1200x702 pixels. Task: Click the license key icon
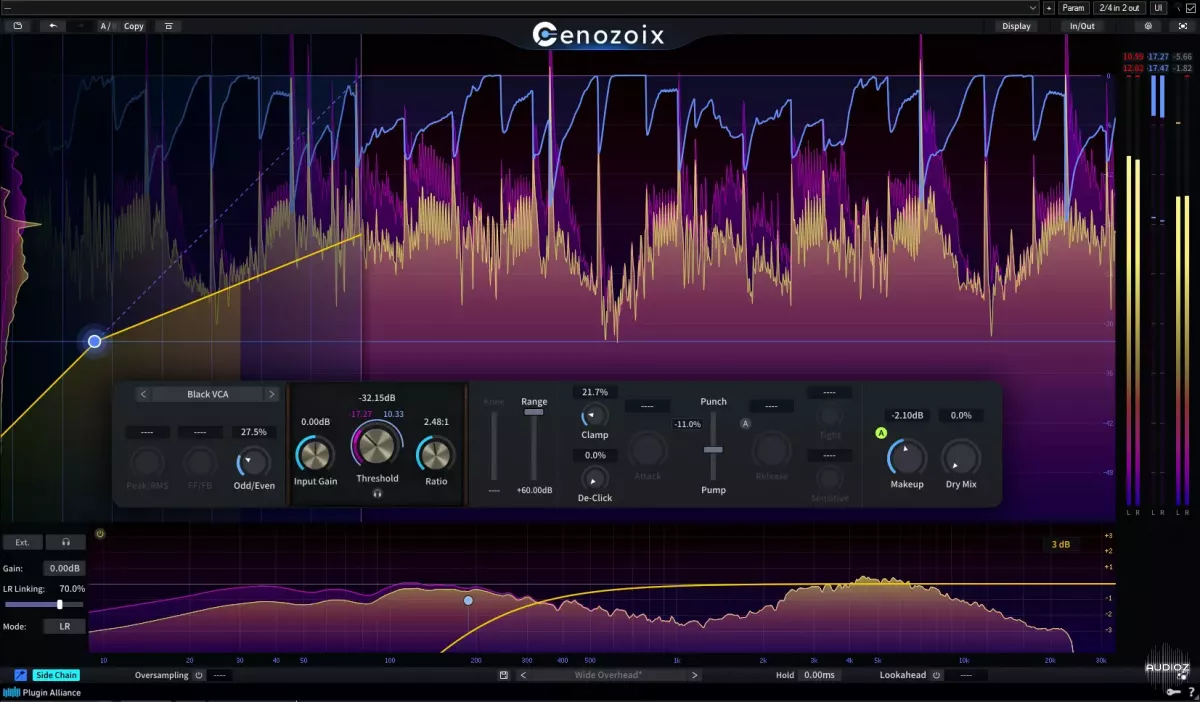pos(1174,692)
